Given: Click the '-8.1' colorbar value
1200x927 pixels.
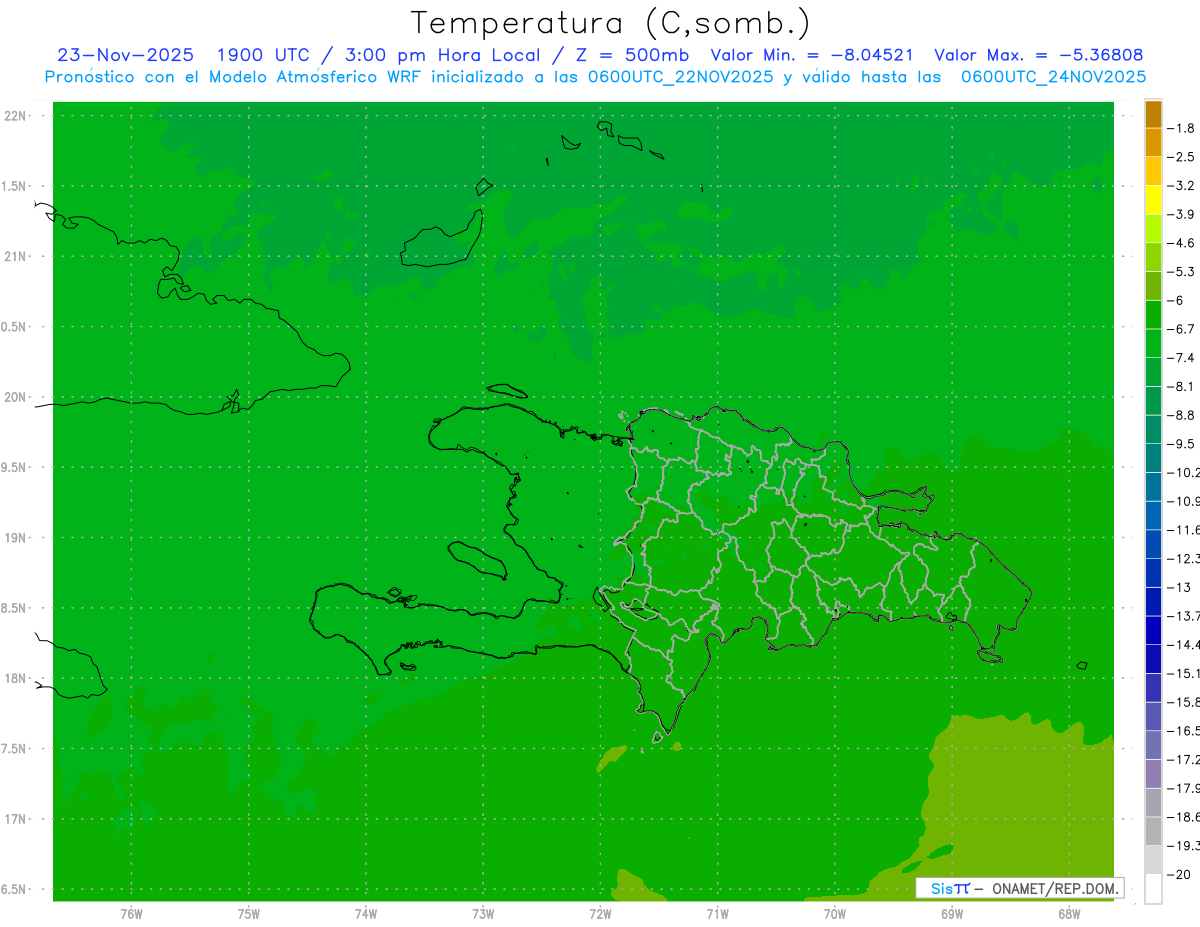Looking at the screenshot, I should pyautogui.click(x=1181, y=386).
